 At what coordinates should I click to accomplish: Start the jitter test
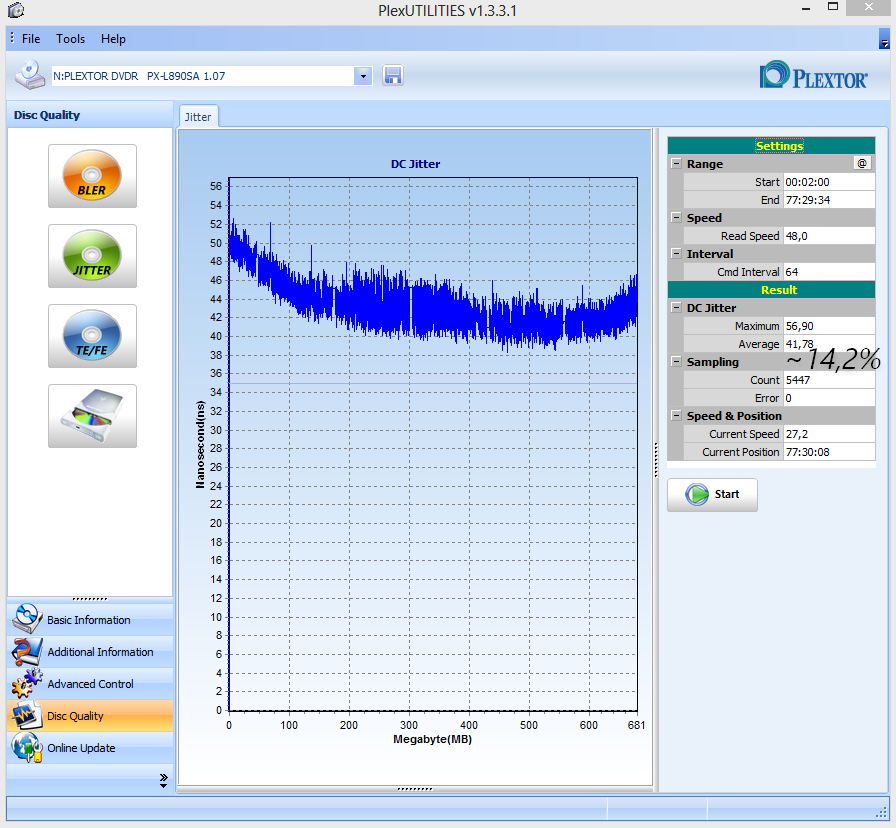tap(712, 494)
